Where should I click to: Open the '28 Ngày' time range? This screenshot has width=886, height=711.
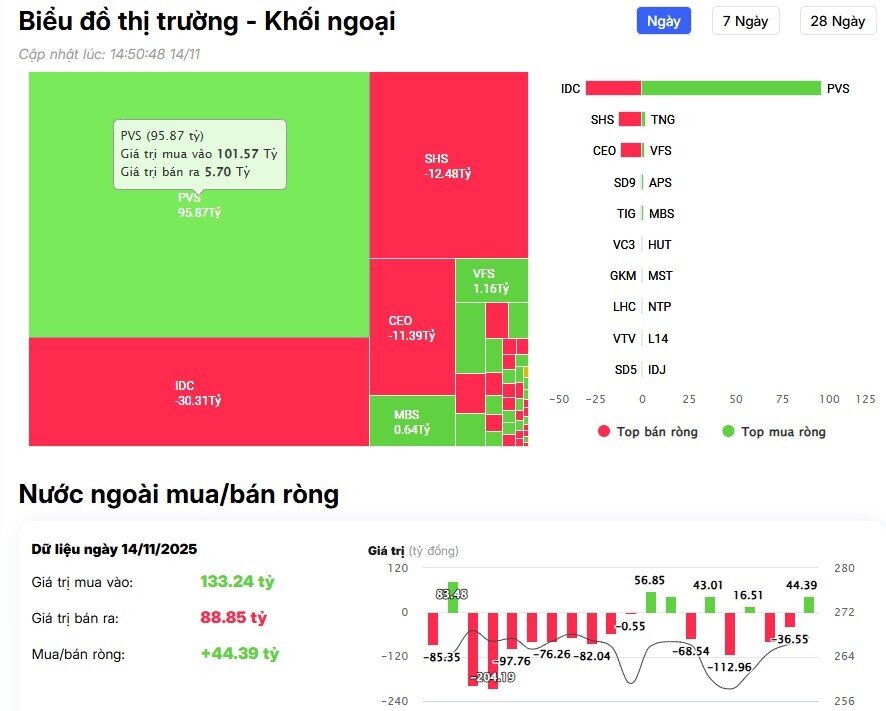coord(836,20)
